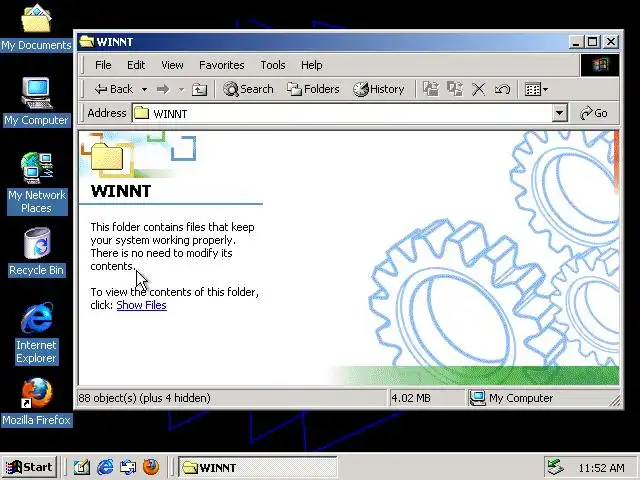
Task: Open the Search pane
Action: 248,89
